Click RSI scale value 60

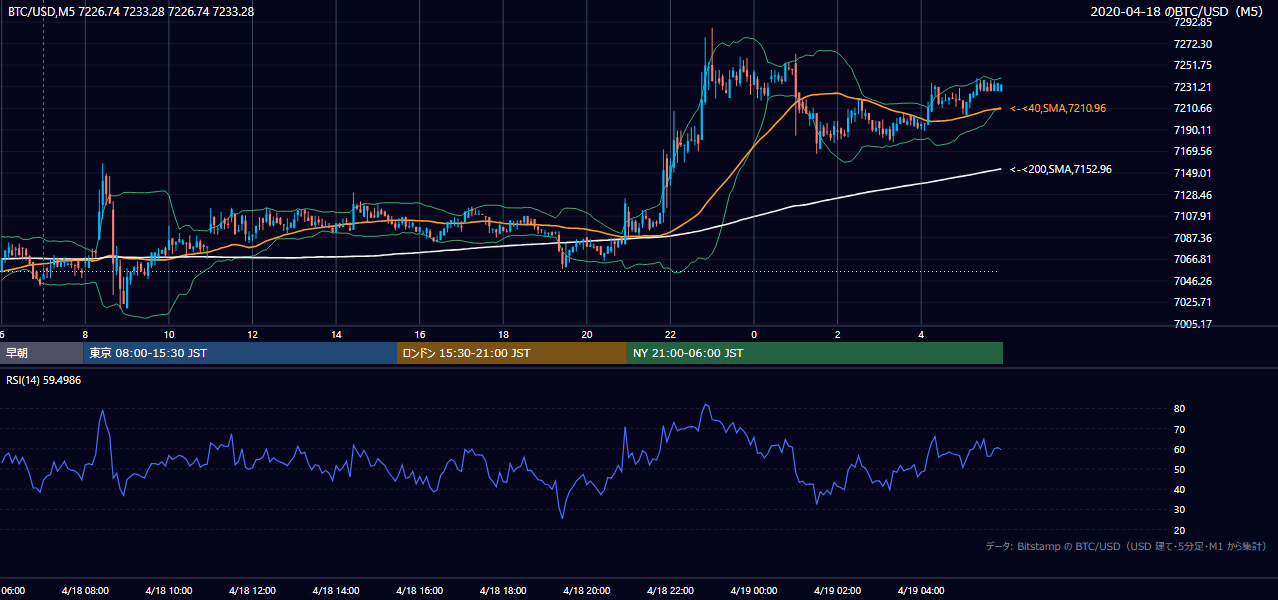click(1180, 449)
